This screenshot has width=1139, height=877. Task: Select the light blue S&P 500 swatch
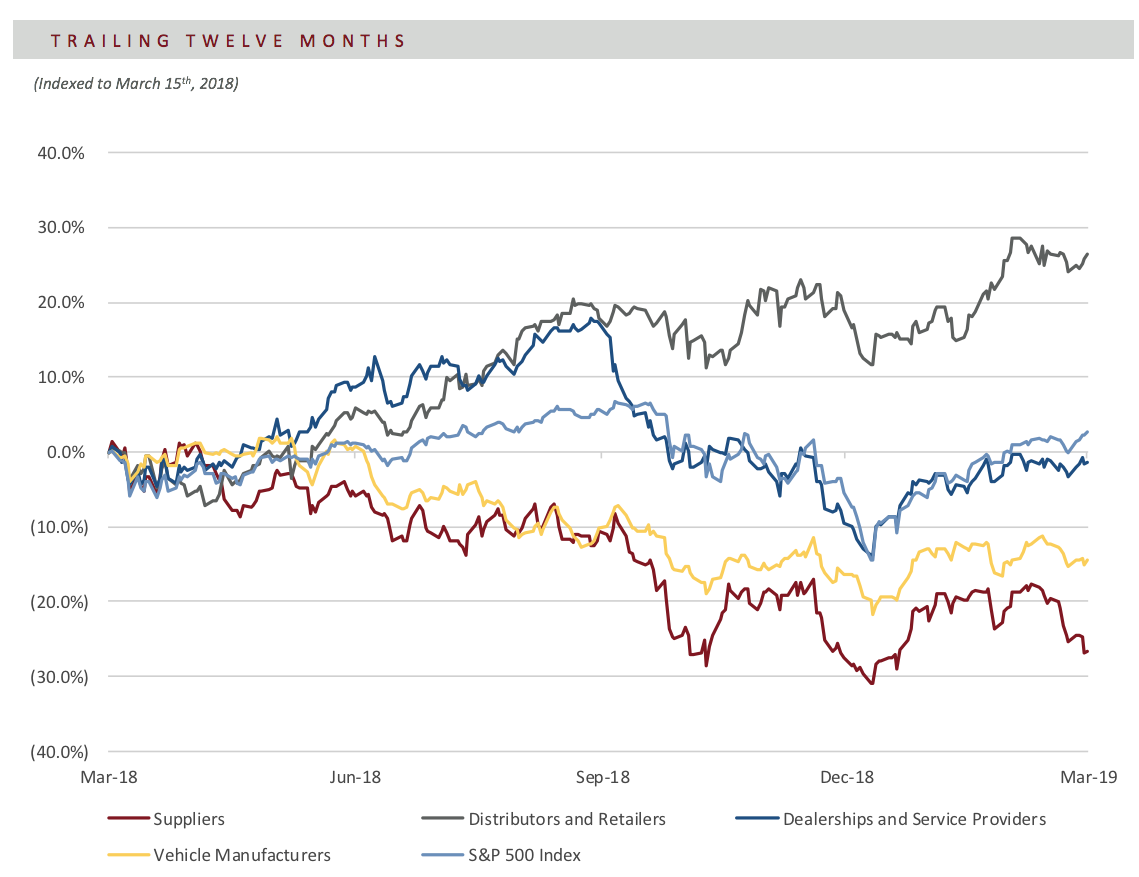click(442, 855)
